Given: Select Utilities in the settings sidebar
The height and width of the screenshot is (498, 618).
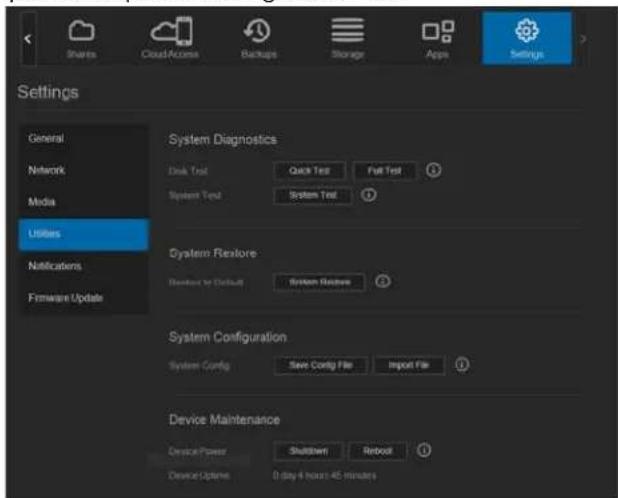Looking at the screenshot, I should coord(84,234).
